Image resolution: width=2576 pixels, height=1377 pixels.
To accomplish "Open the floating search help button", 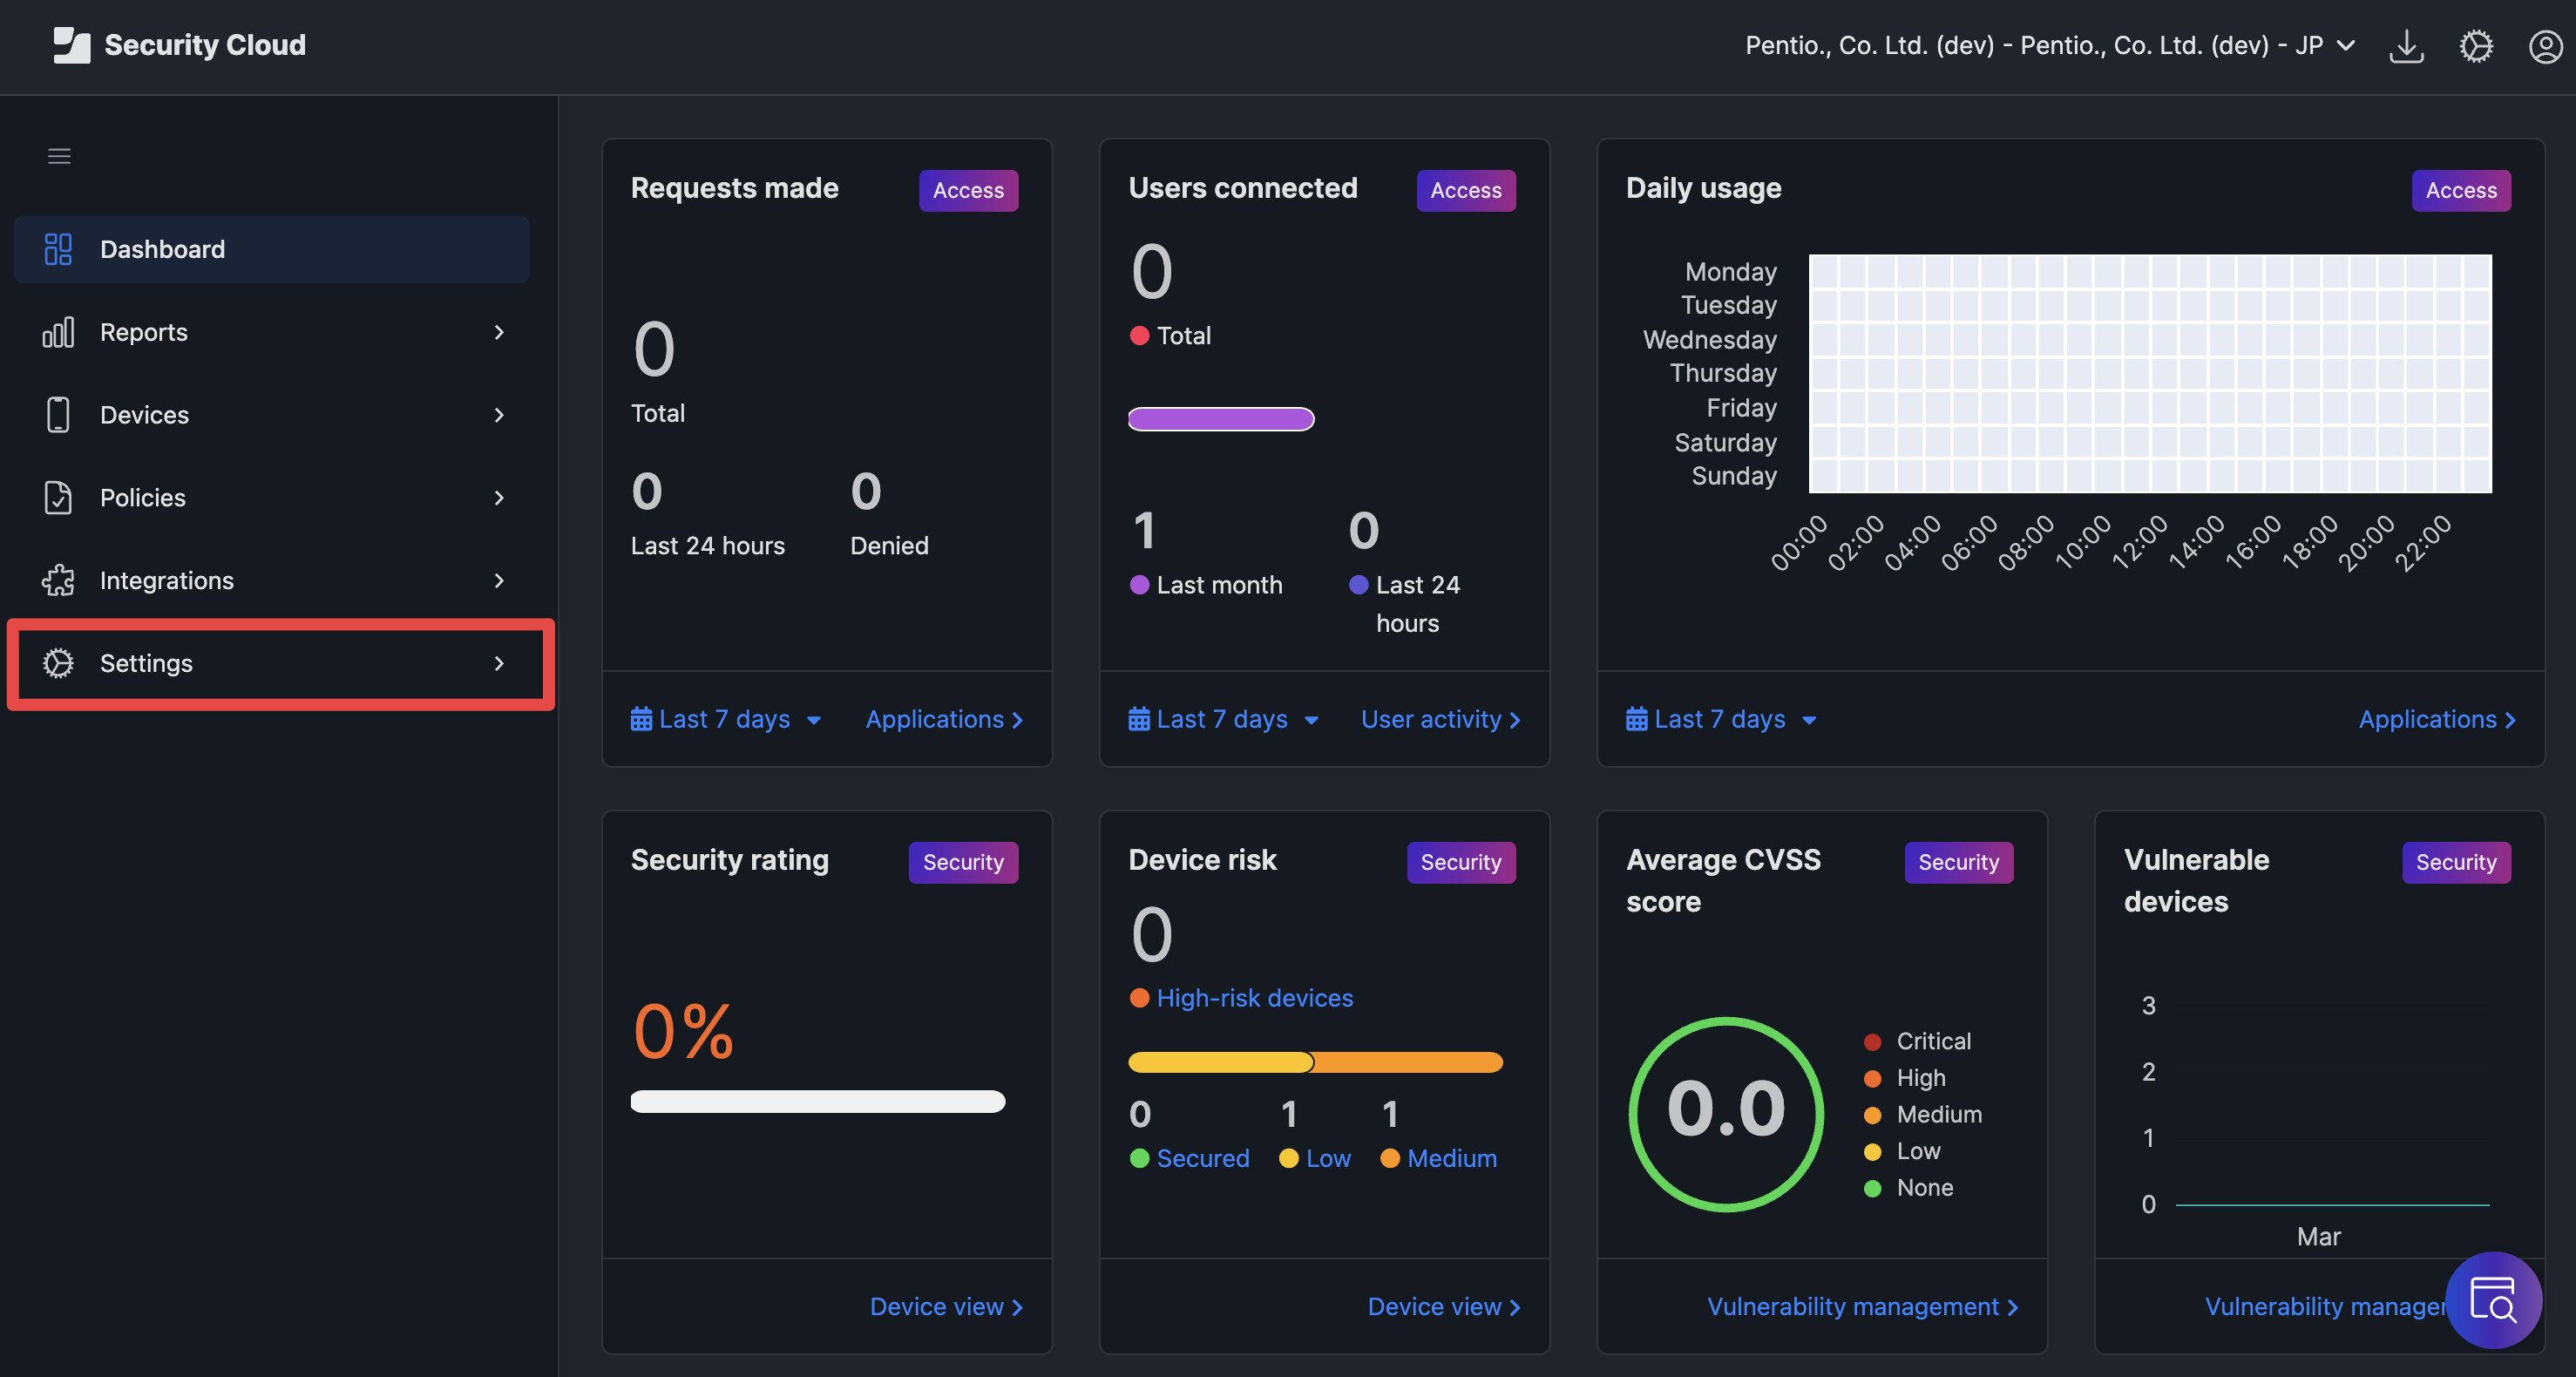I will point(2492,1300).
